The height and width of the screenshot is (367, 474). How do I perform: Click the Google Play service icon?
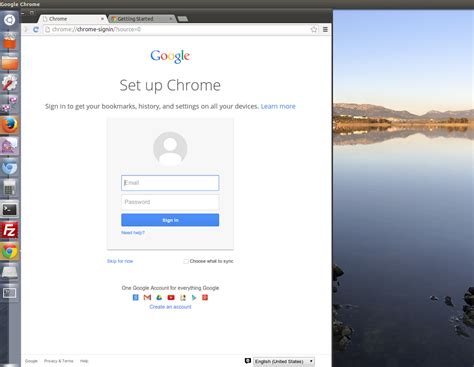pos(194,297)
